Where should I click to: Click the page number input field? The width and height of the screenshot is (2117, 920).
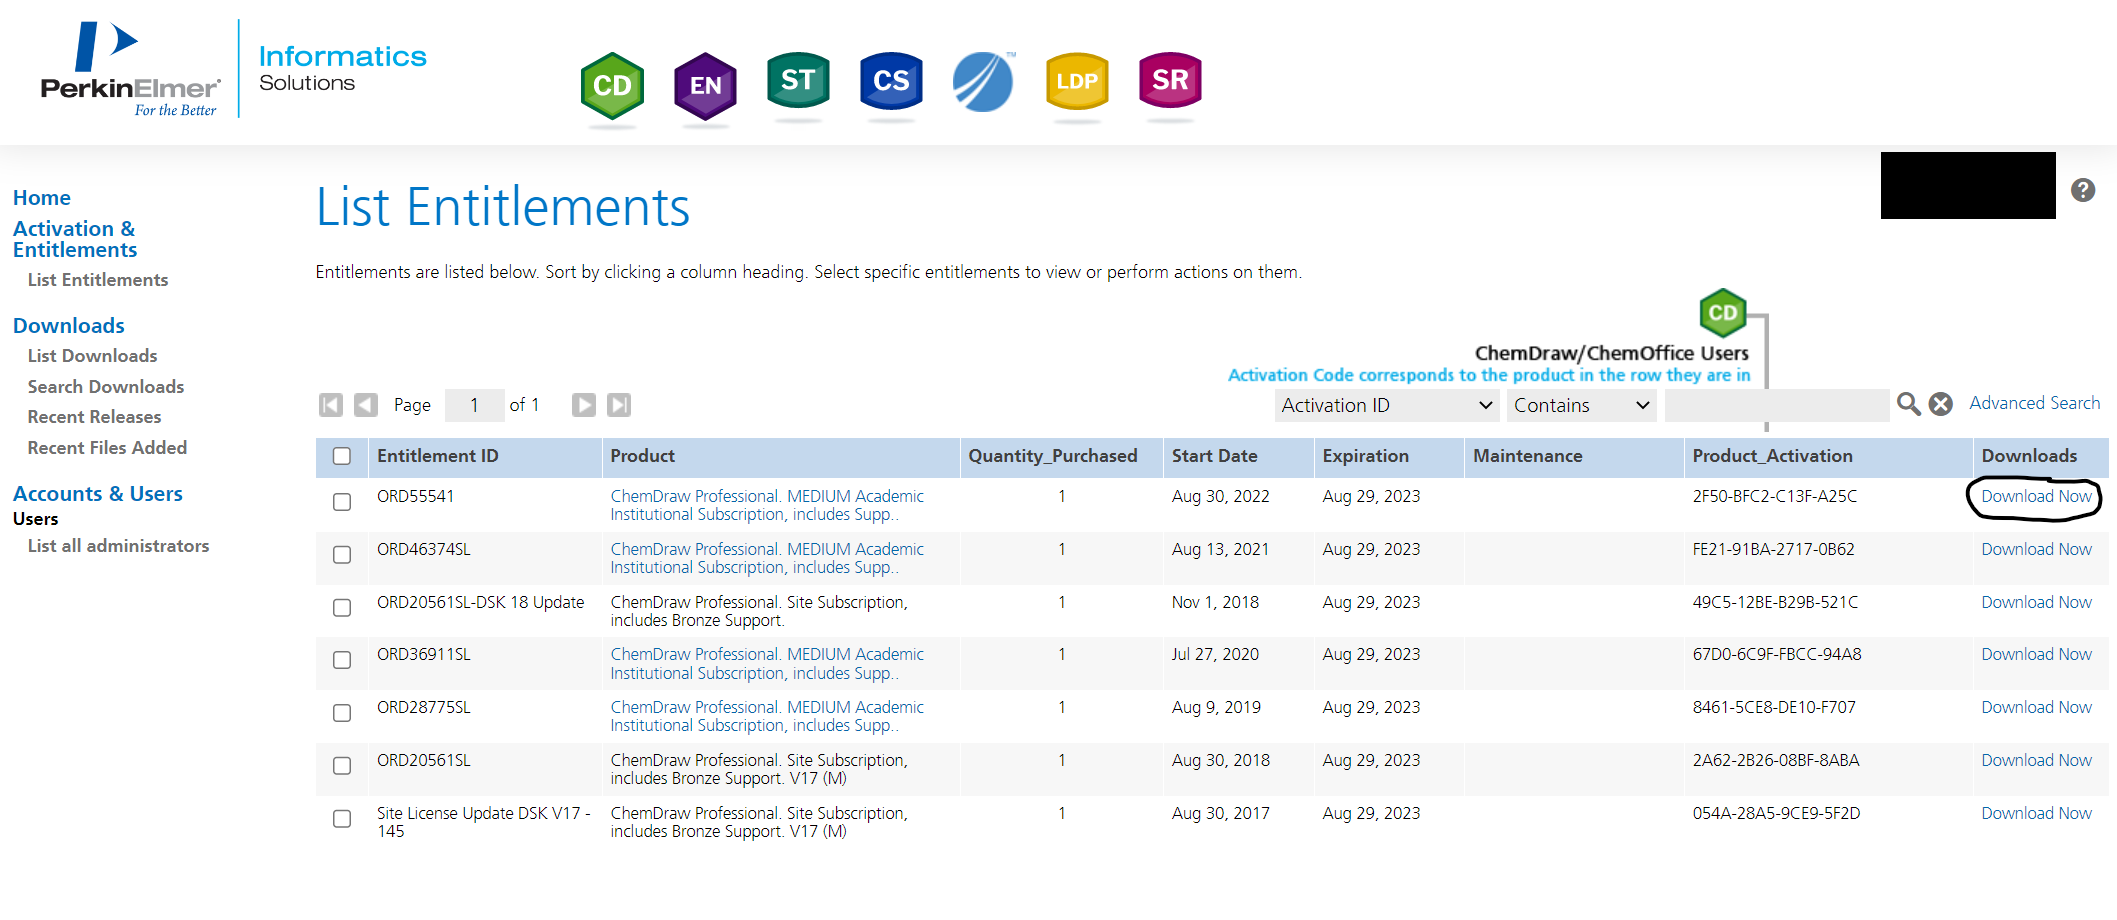(x=474, y=405)
